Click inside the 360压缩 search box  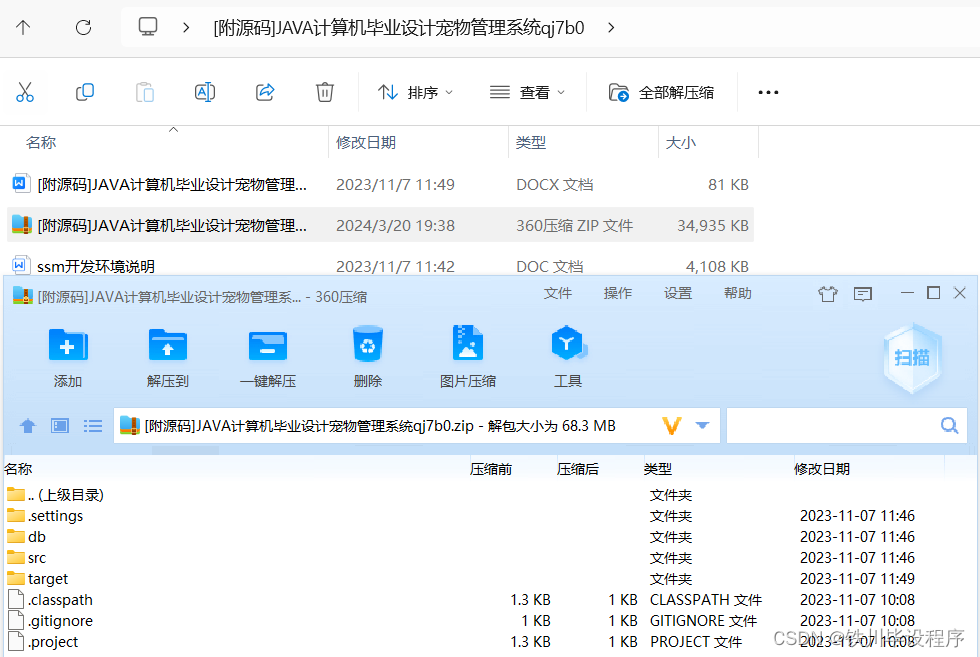[x=840, y=425]
